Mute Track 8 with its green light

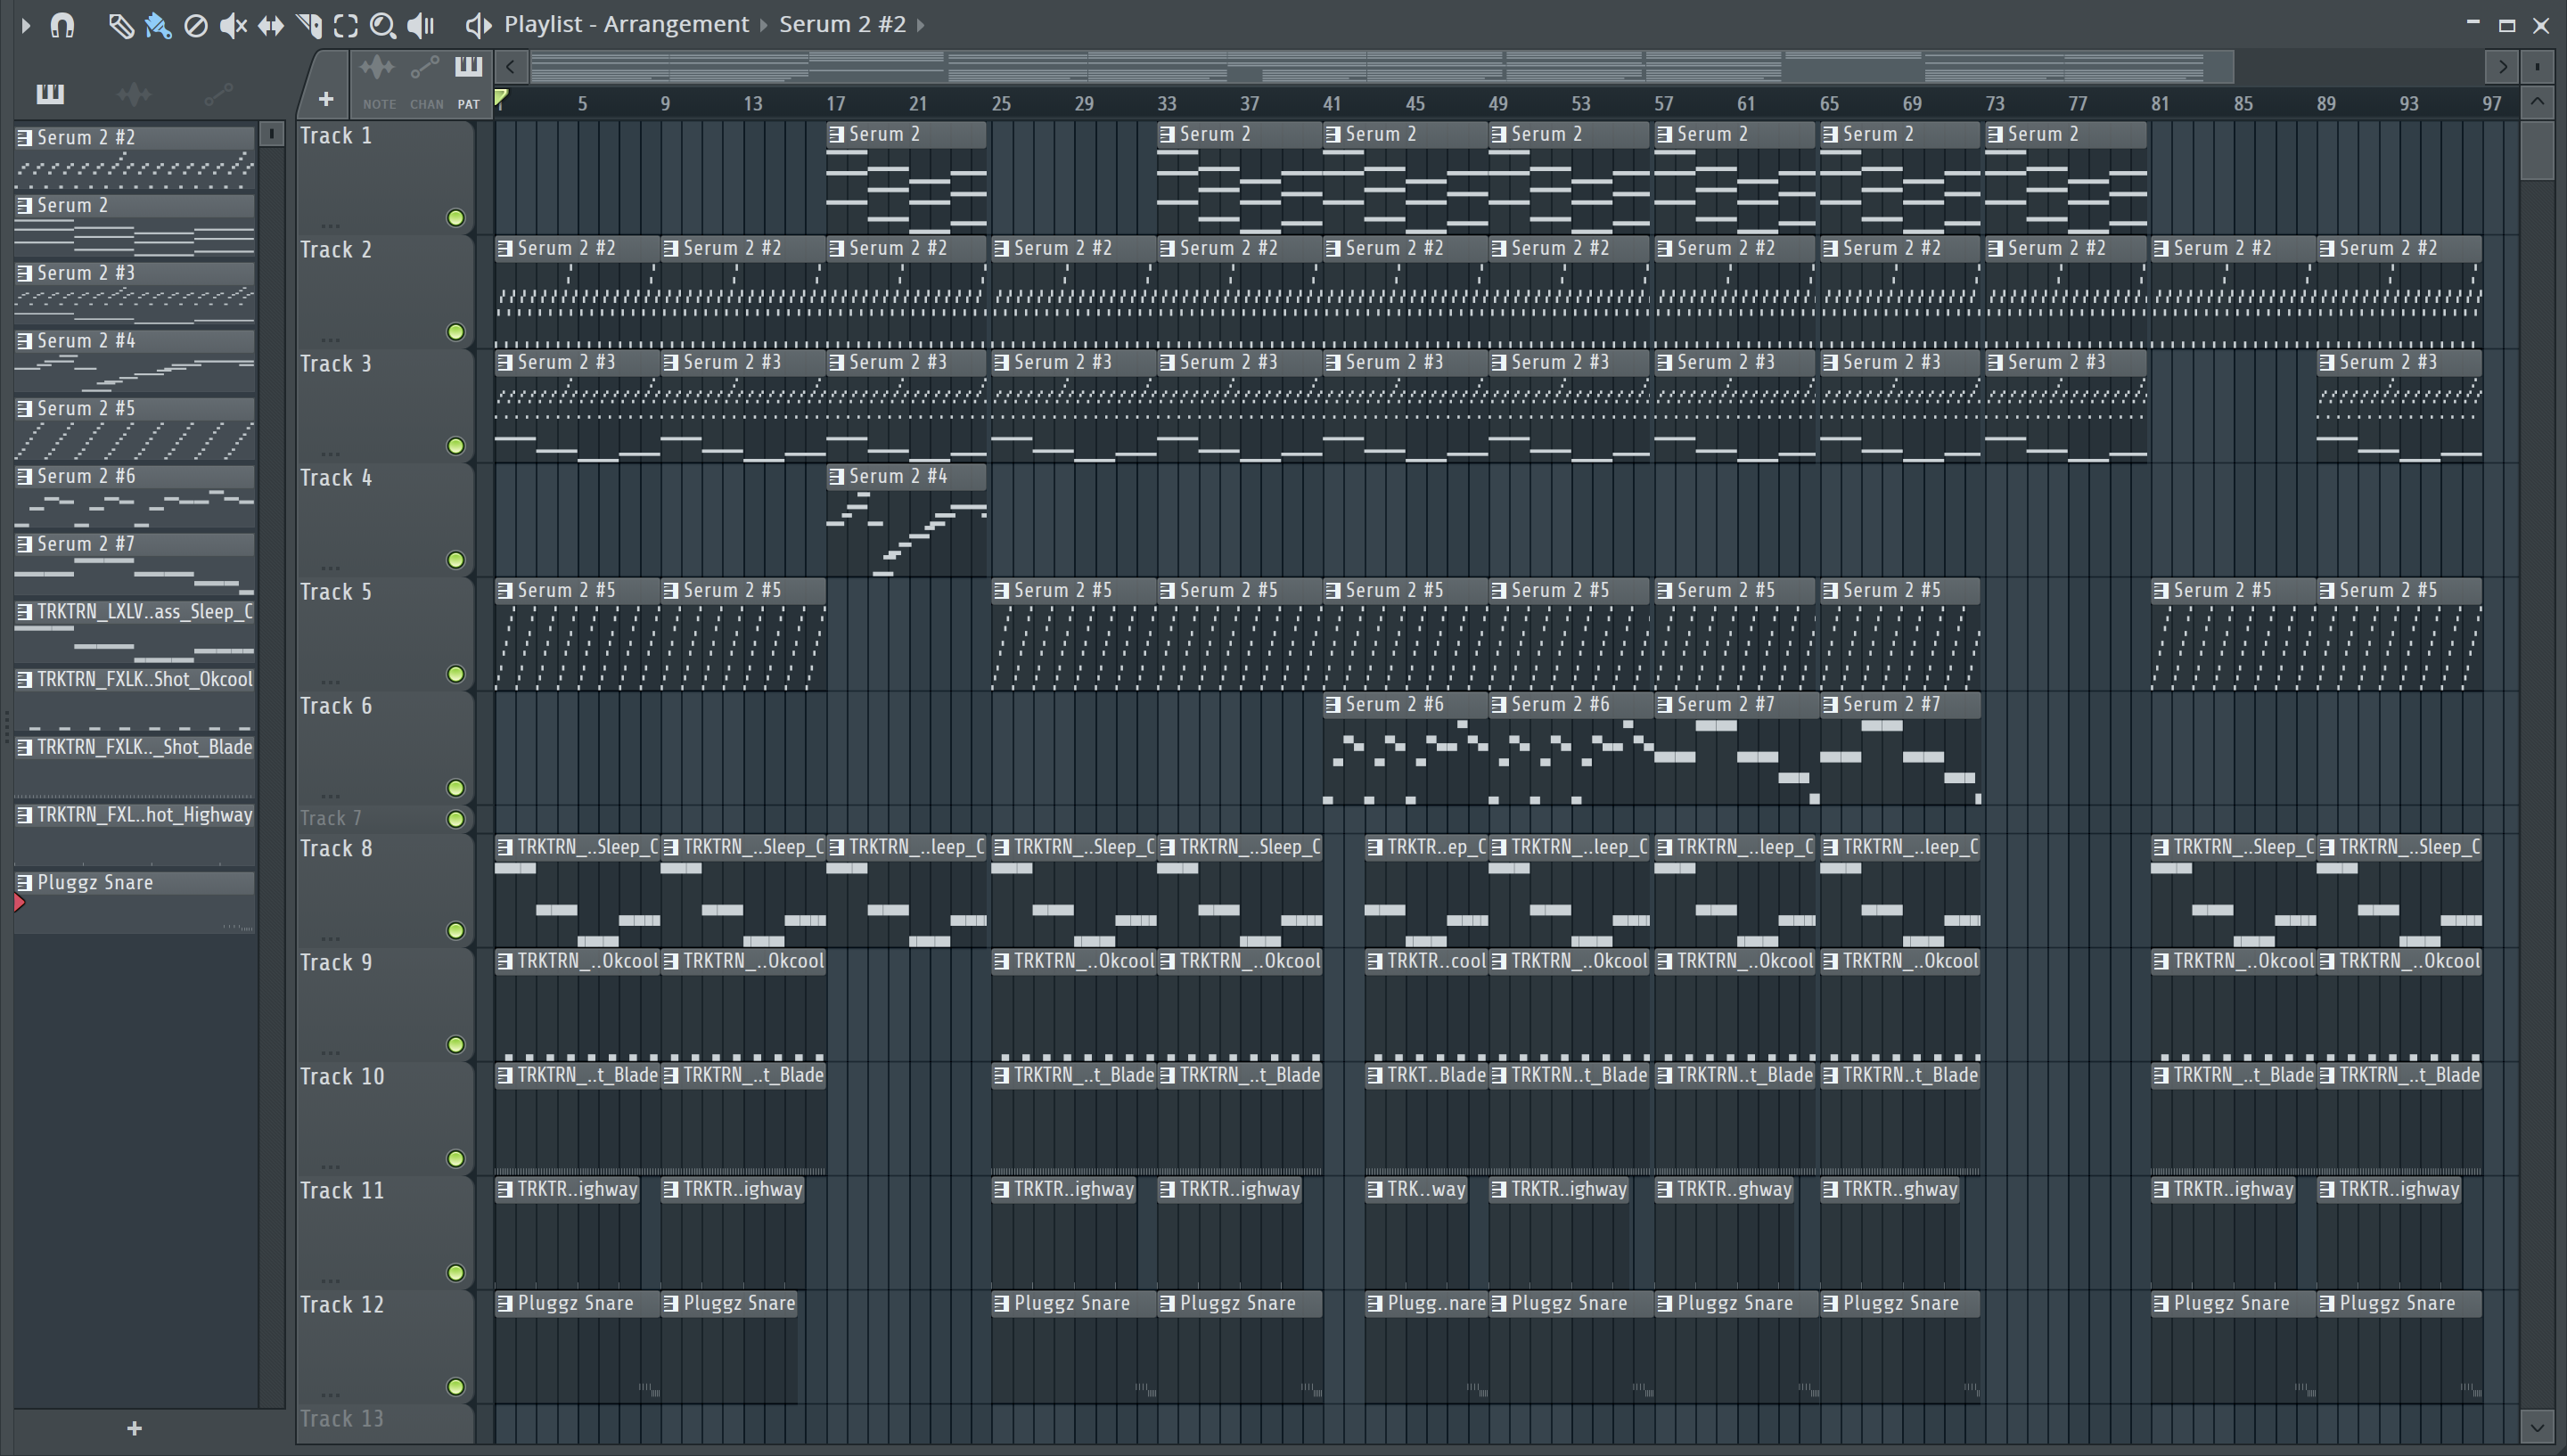(456, 931)
